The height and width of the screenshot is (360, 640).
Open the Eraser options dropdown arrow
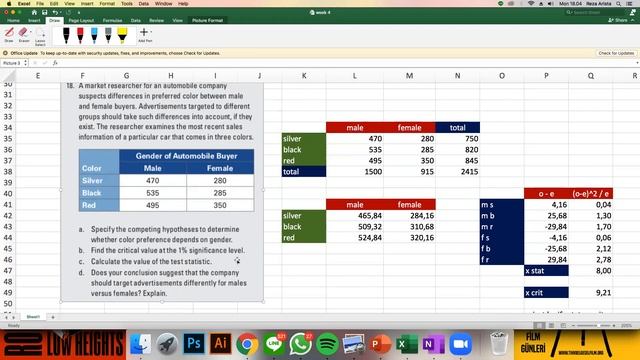coord(31,32)
